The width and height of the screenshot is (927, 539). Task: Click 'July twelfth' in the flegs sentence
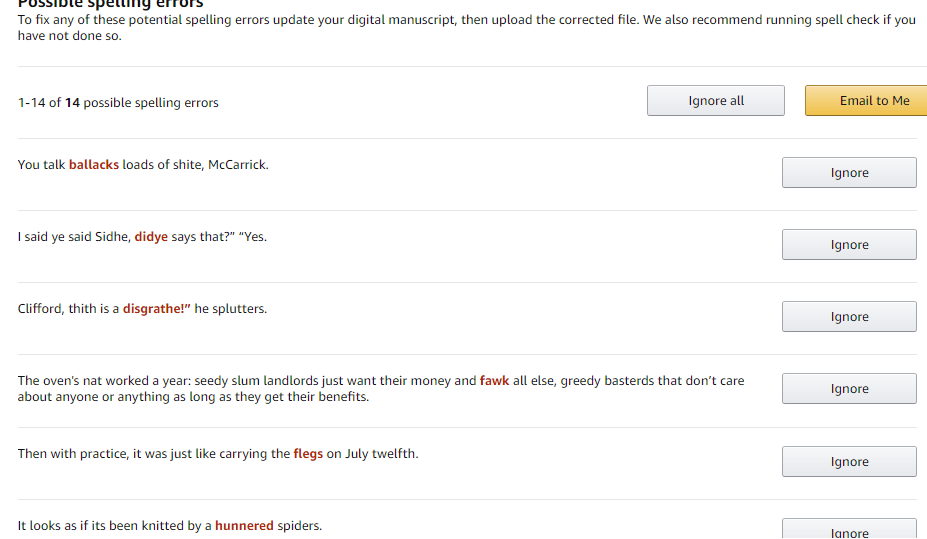click(380, 454)
